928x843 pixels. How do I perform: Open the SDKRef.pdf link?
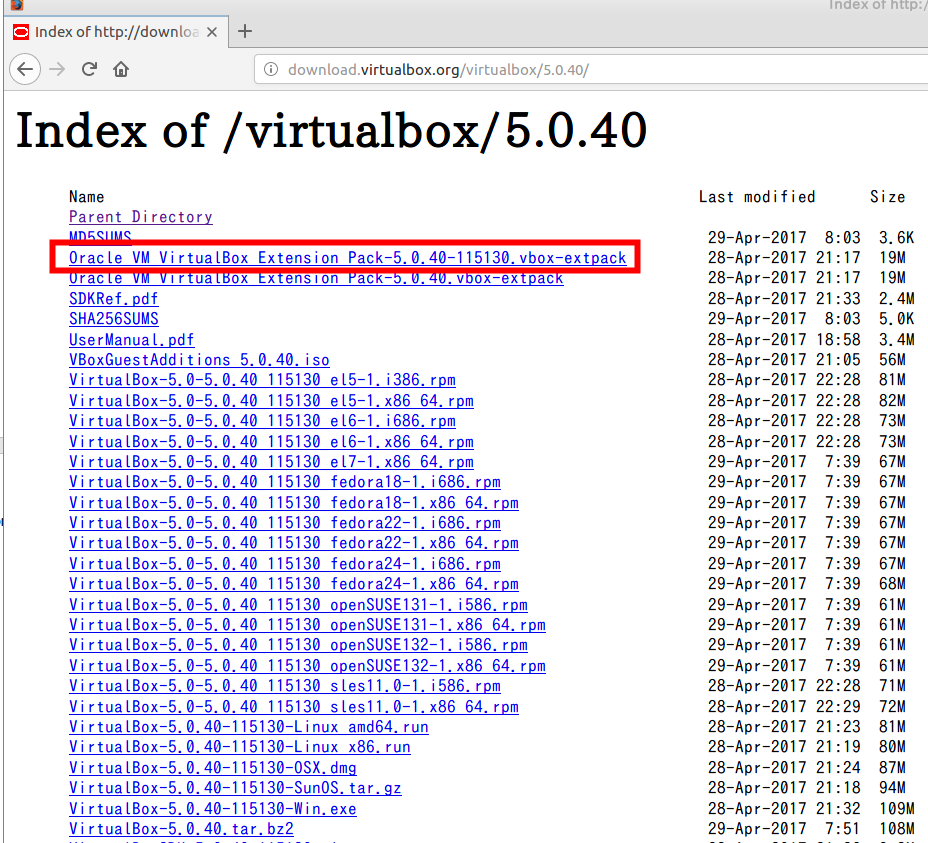(113, 299)
